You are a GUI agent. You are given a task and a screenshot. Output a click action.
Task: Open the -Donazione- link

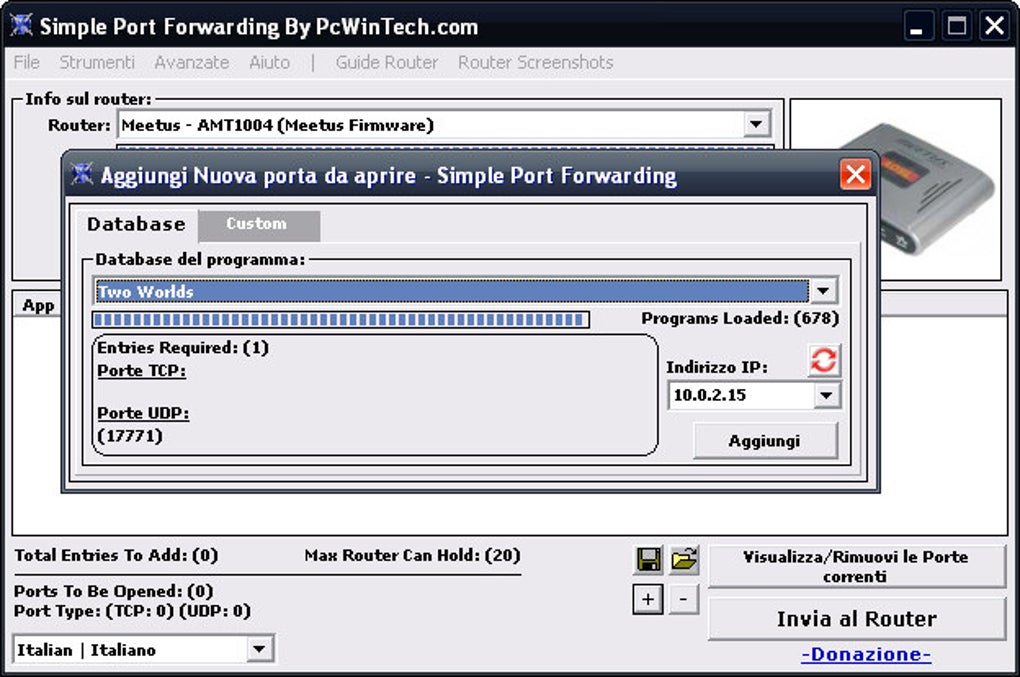866,654
